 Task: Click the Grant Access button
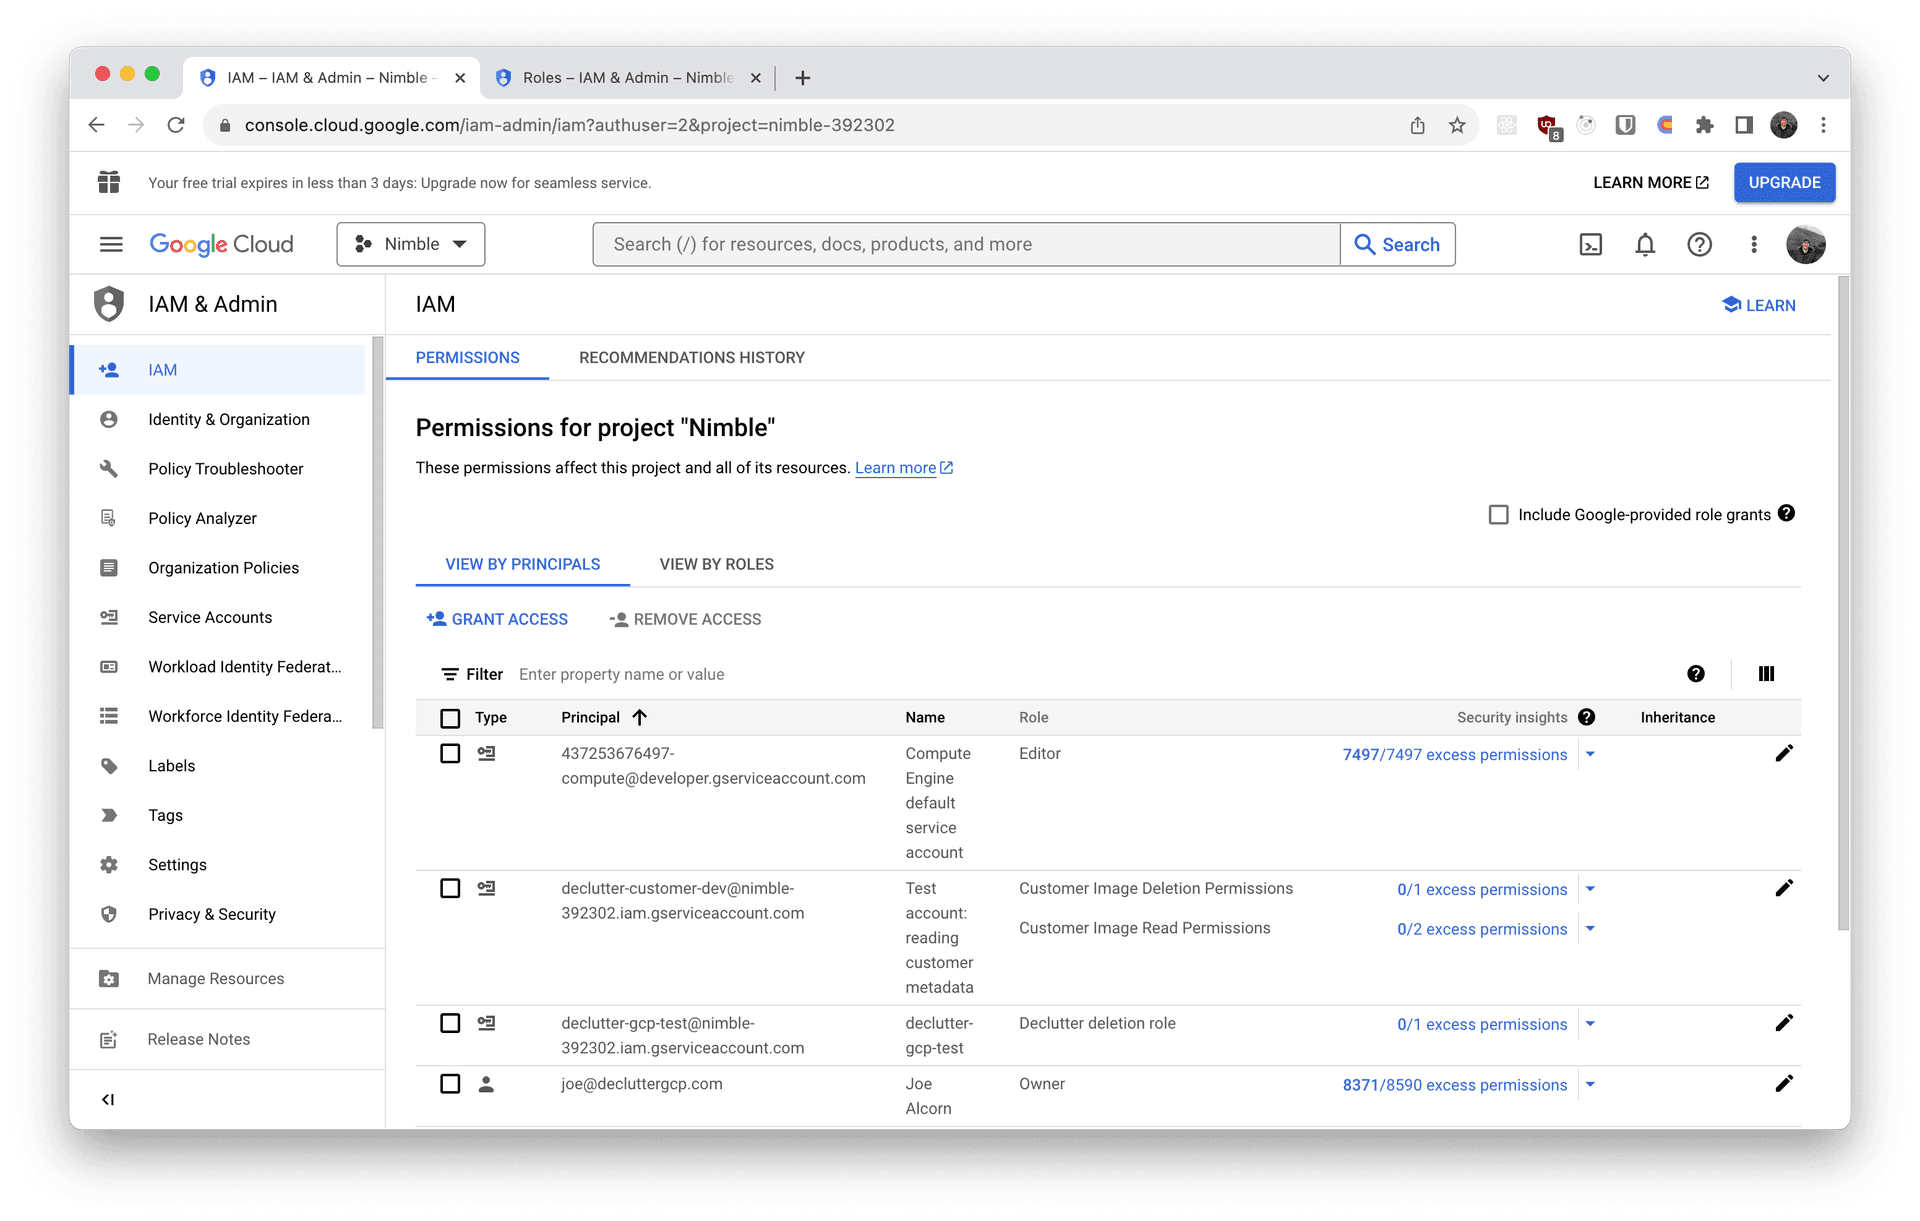(x=497, y=619)
